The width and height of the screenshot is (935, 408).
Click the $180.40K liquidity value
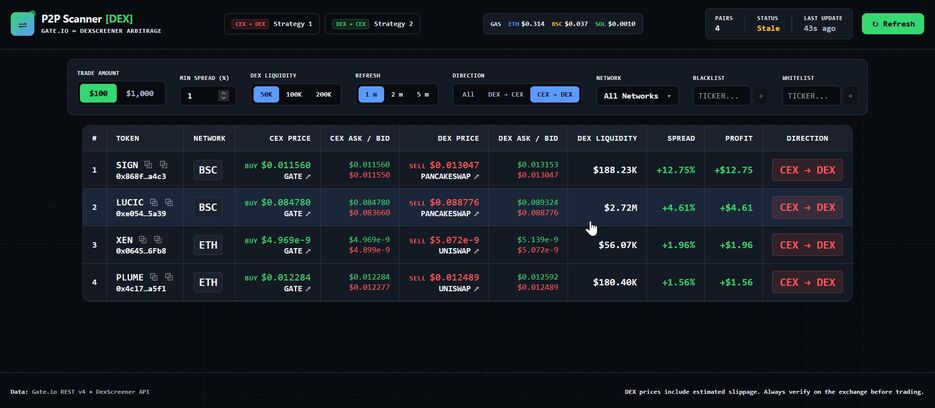pyautogui.click(x=615, y=282)
